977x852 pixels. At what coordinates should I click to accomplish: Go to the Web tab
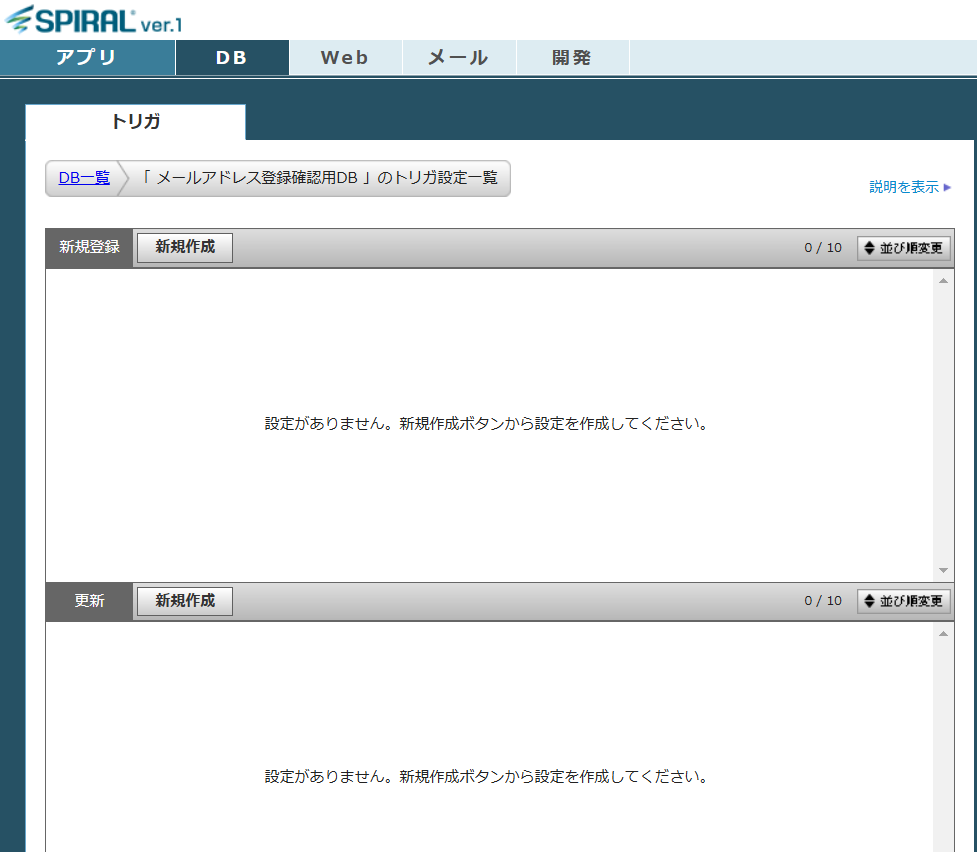(345, 58)
